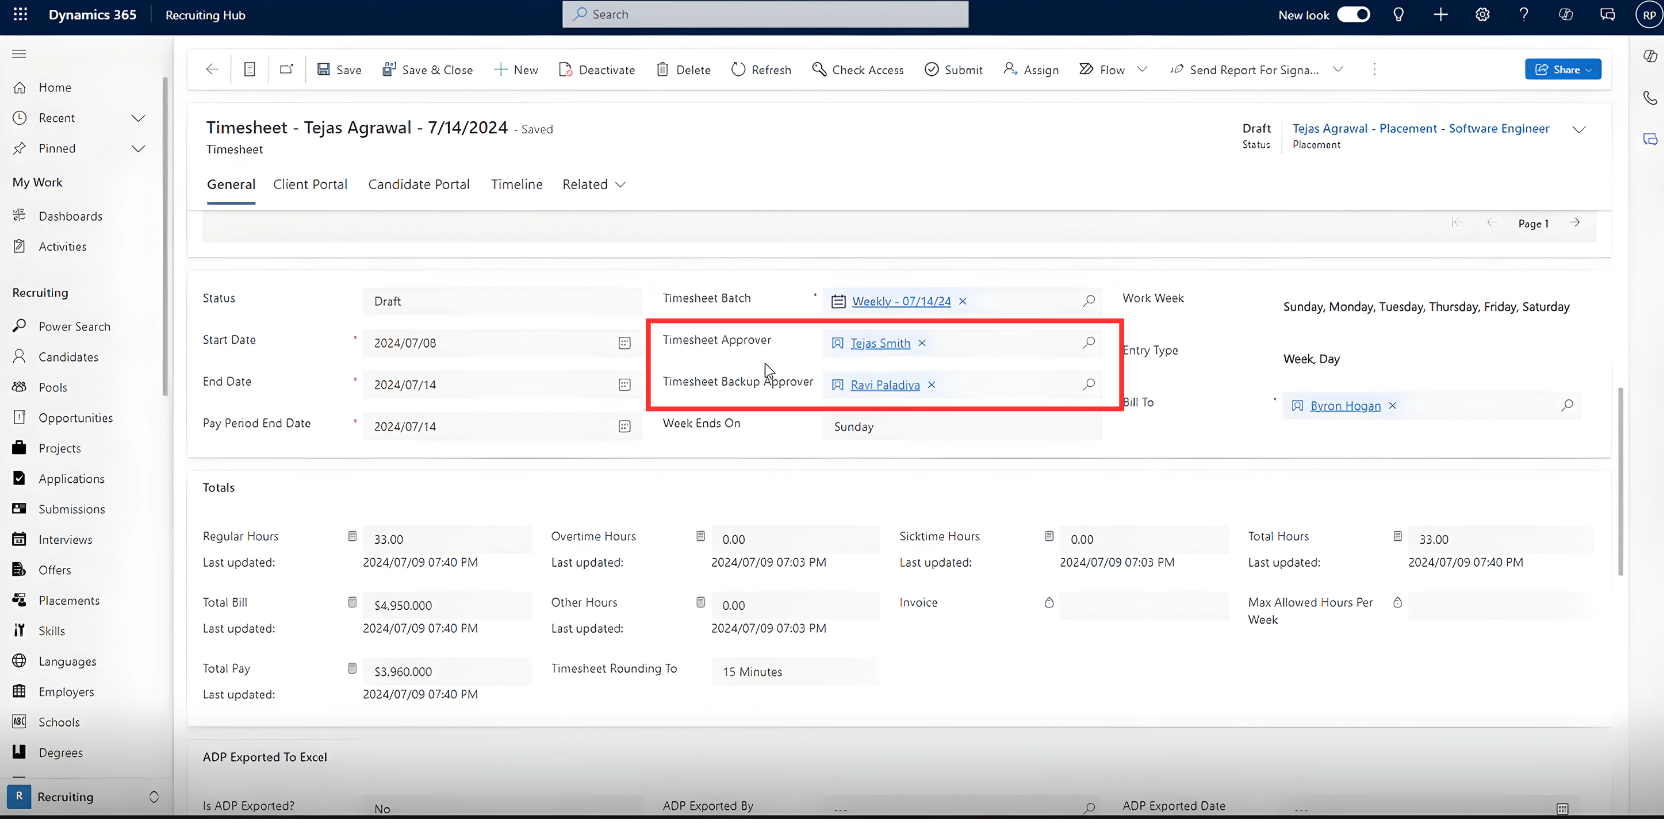Viewport: 1664px width, 823px height.
Task: Open the Weekly - 07/14/24 batch link
Action: (901, 301)
